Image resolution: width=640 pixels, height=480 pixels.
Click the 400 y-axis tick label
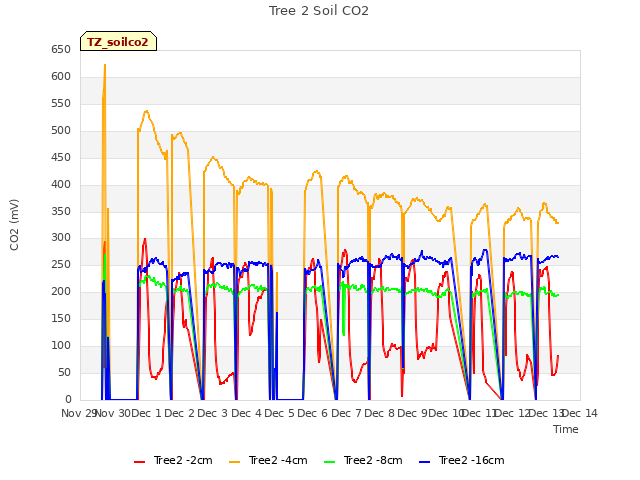61,184
